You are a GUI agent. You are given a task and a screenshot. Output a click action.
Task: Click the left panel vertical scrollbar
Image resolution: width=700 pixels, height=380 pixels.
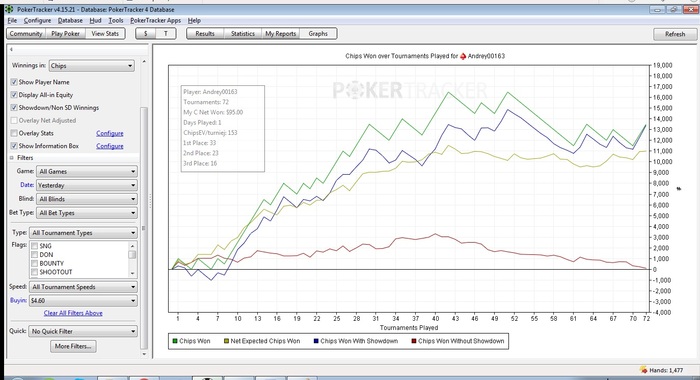pyautogui.click(x=144, y=228)
